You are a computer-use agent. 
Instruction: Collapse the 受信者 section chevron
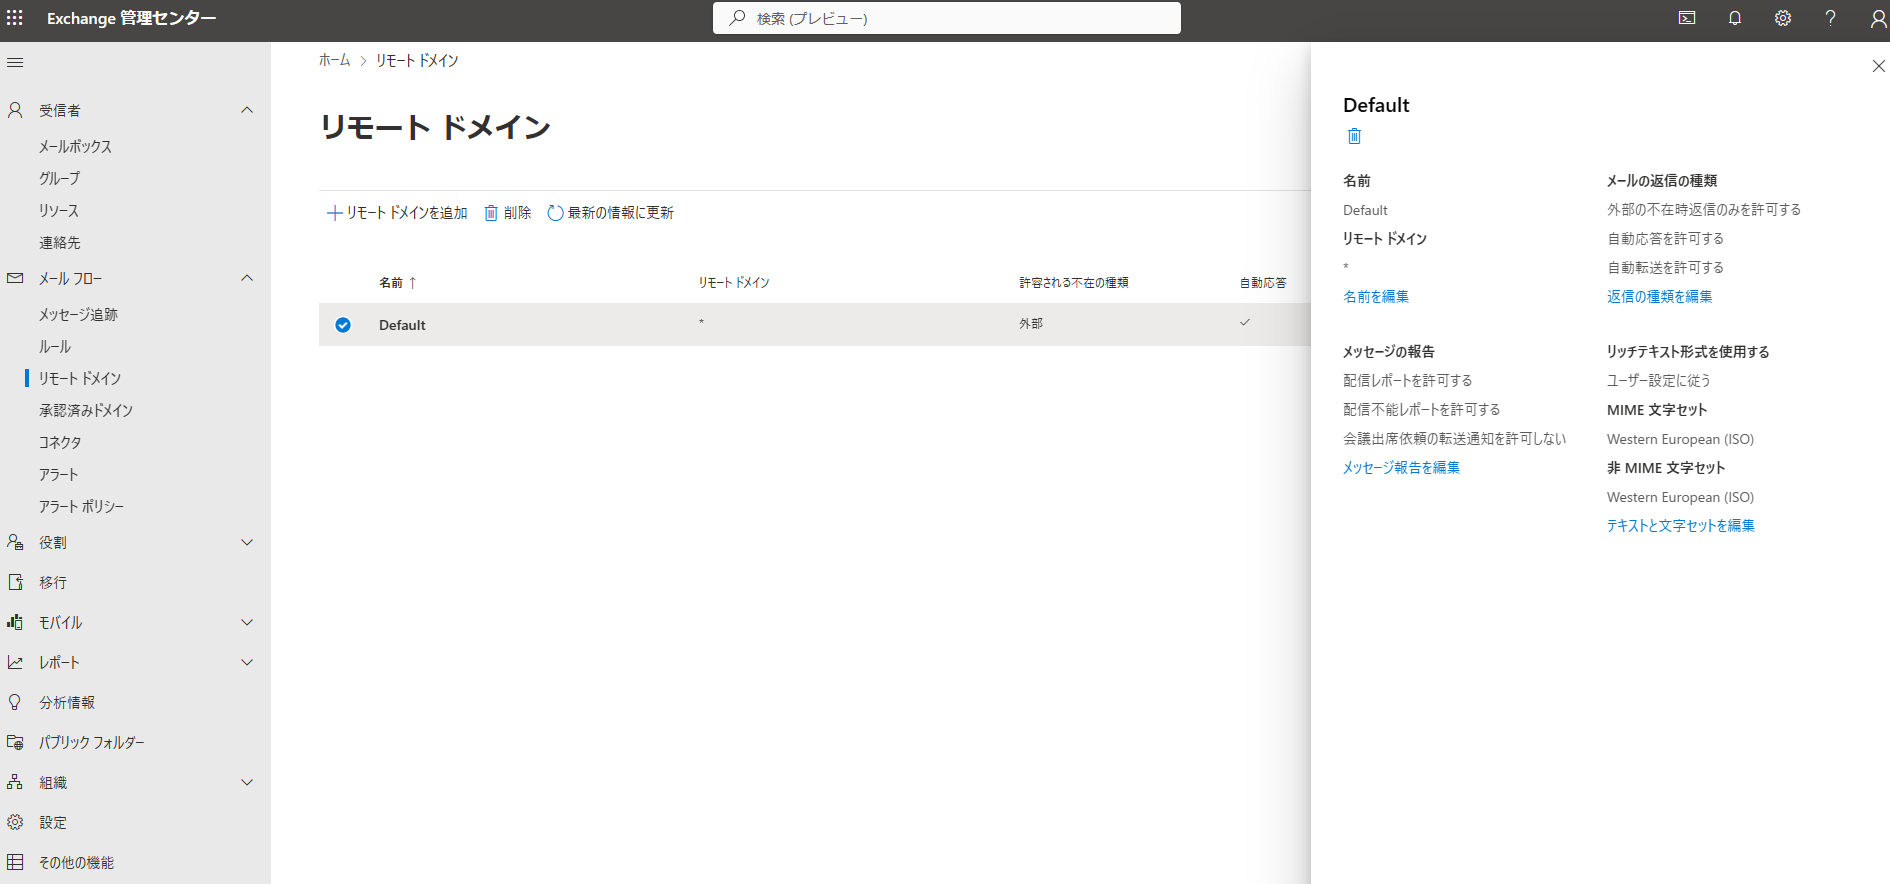[x=247, y=110]
